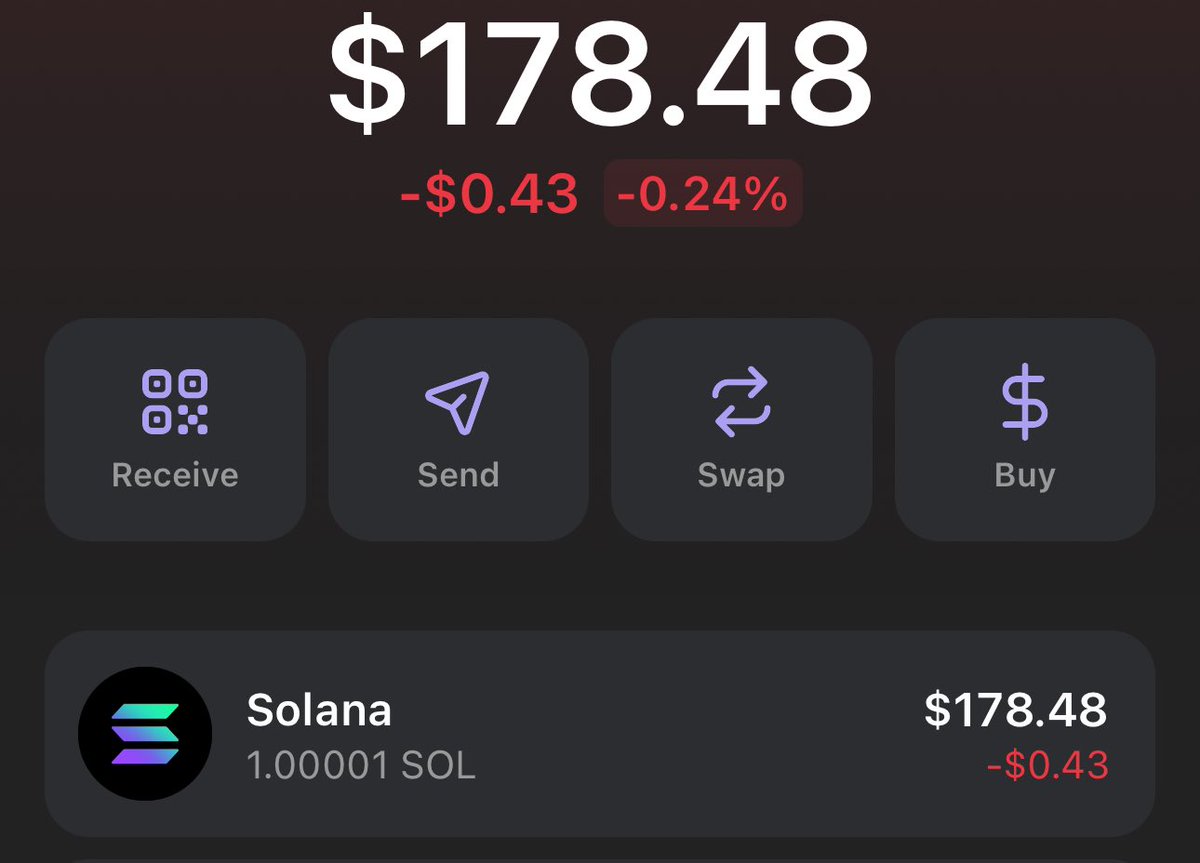Tap the -0.24% percentage change badge
Image resolution: width=1200 pixels, height=863 pixels.
703,194
